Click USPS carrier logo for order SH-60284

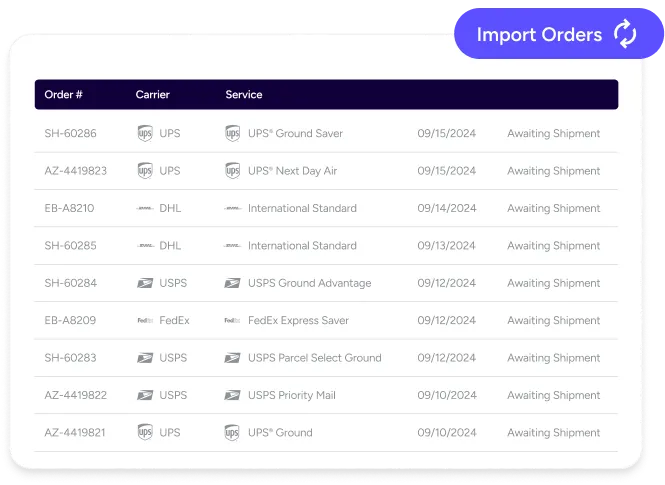pyautogui.click(x=145, y=283)
